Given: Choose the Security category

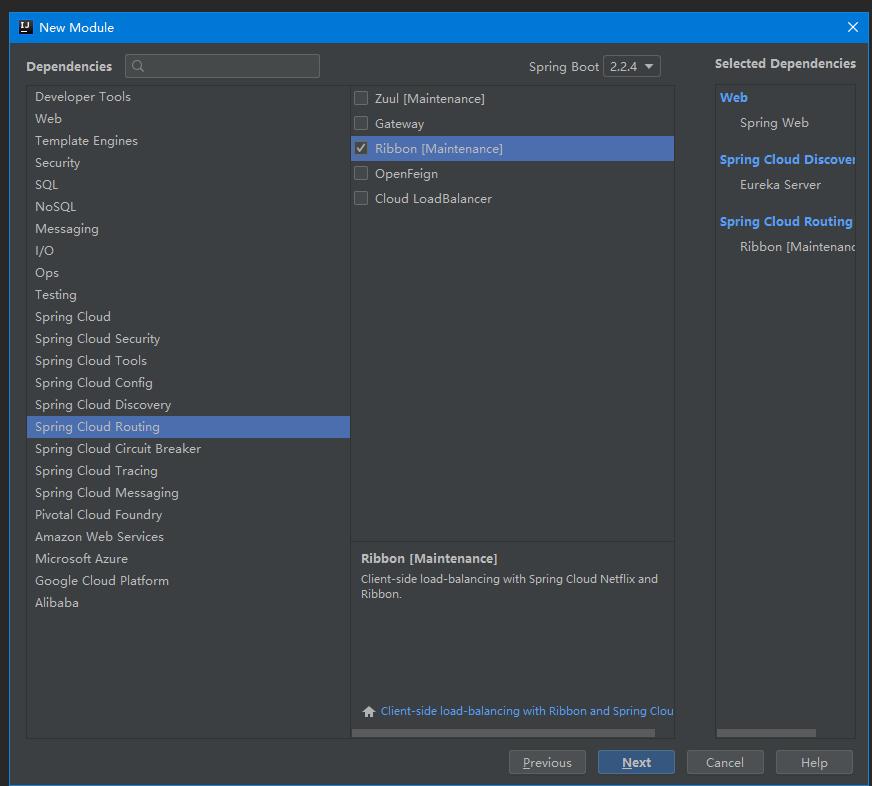Looking at the screenshot, I should pyautogui.click(x=189, y=163).
